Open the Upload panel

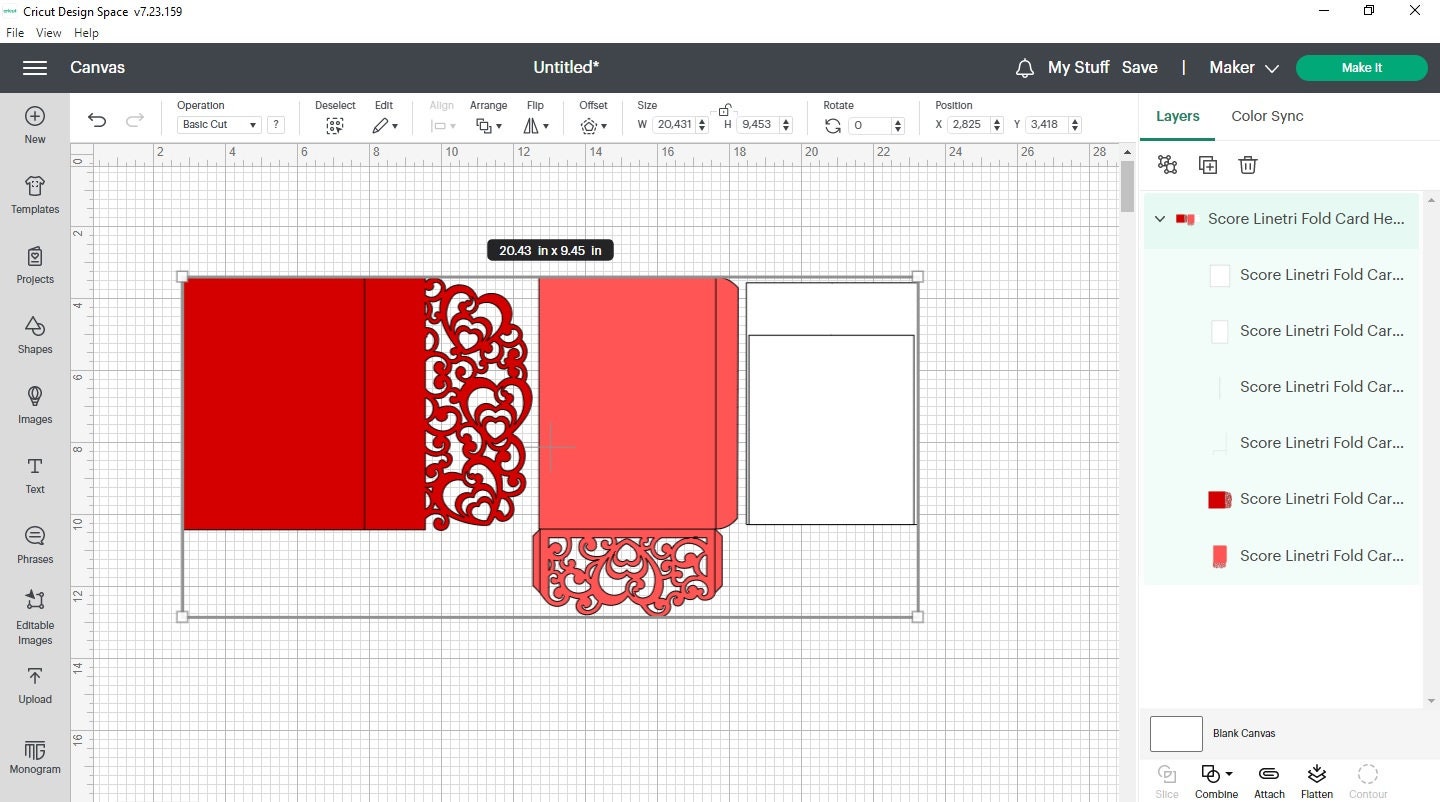(34, 687)
